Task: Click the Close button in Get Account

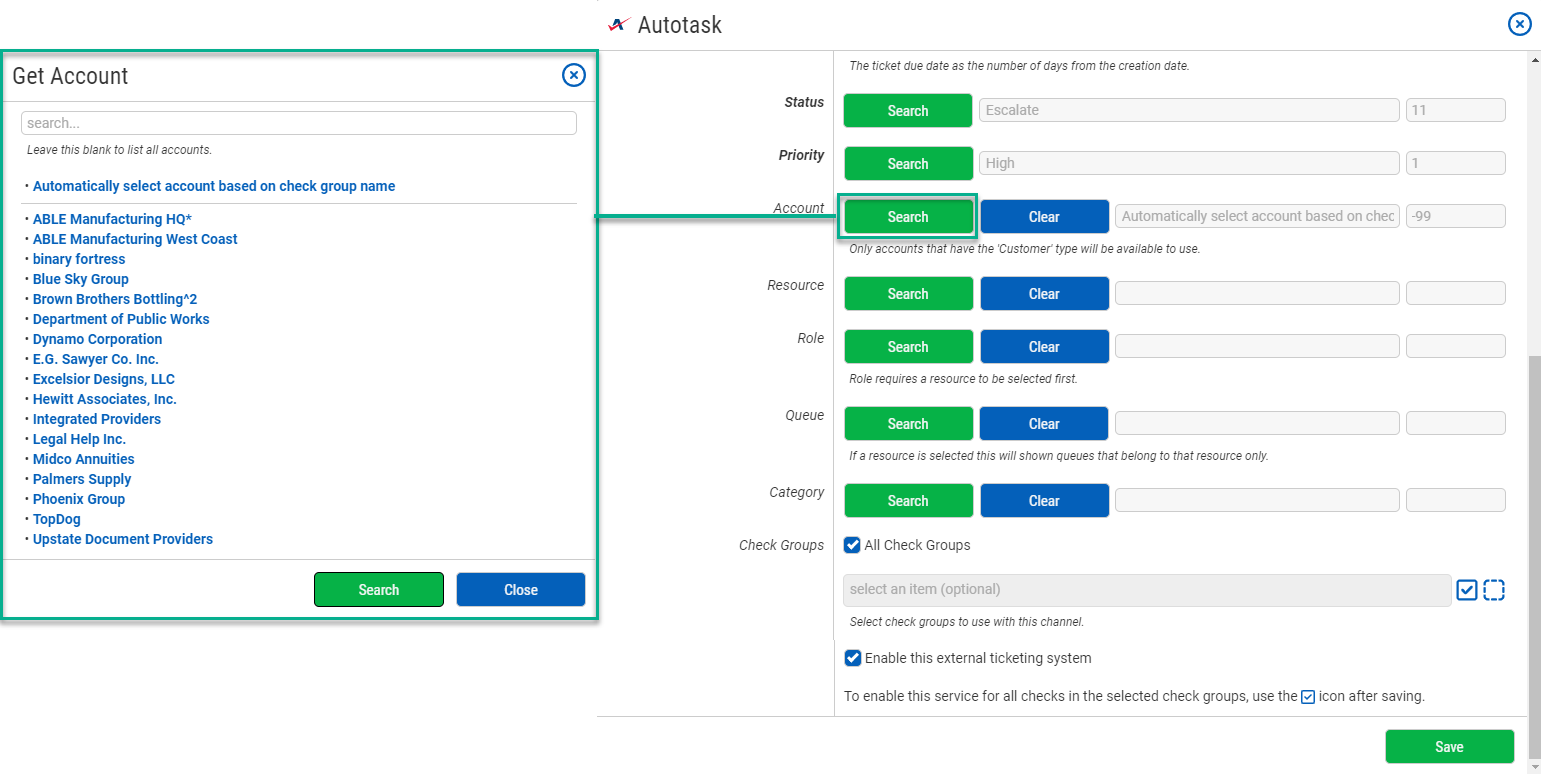Action: (520, 590)
